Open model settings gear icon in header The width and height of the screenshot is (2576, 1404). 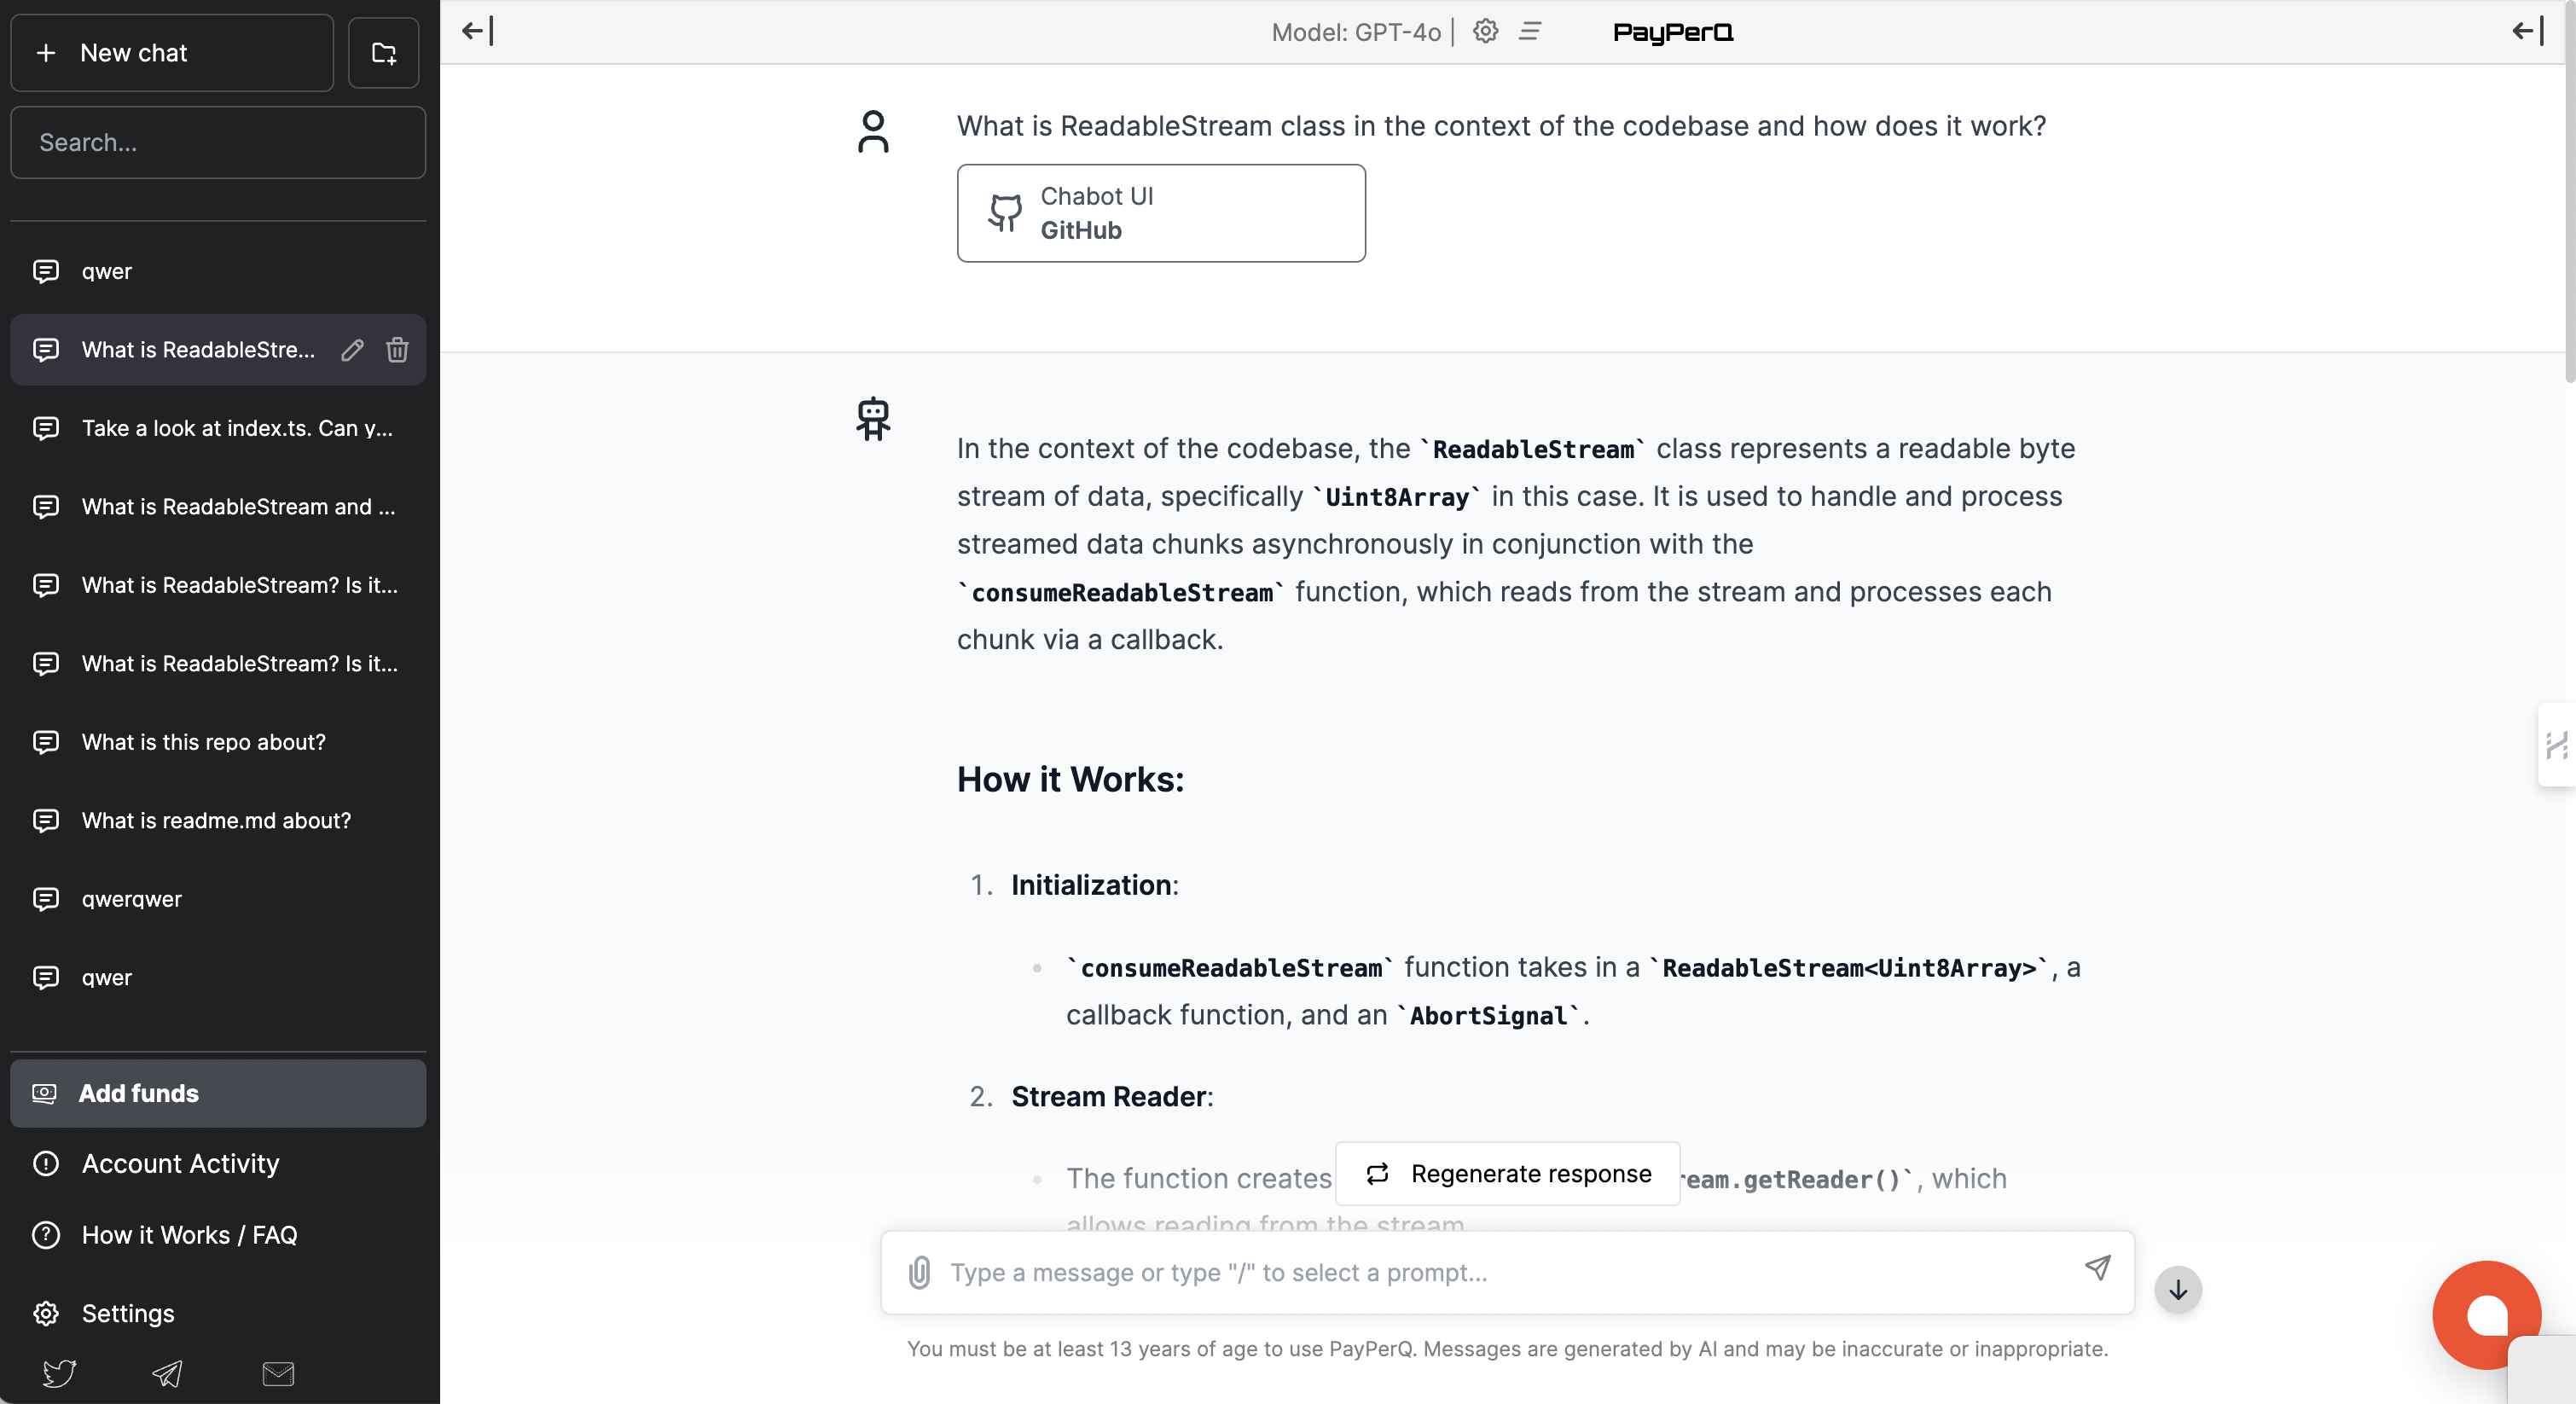[1485, 31]
